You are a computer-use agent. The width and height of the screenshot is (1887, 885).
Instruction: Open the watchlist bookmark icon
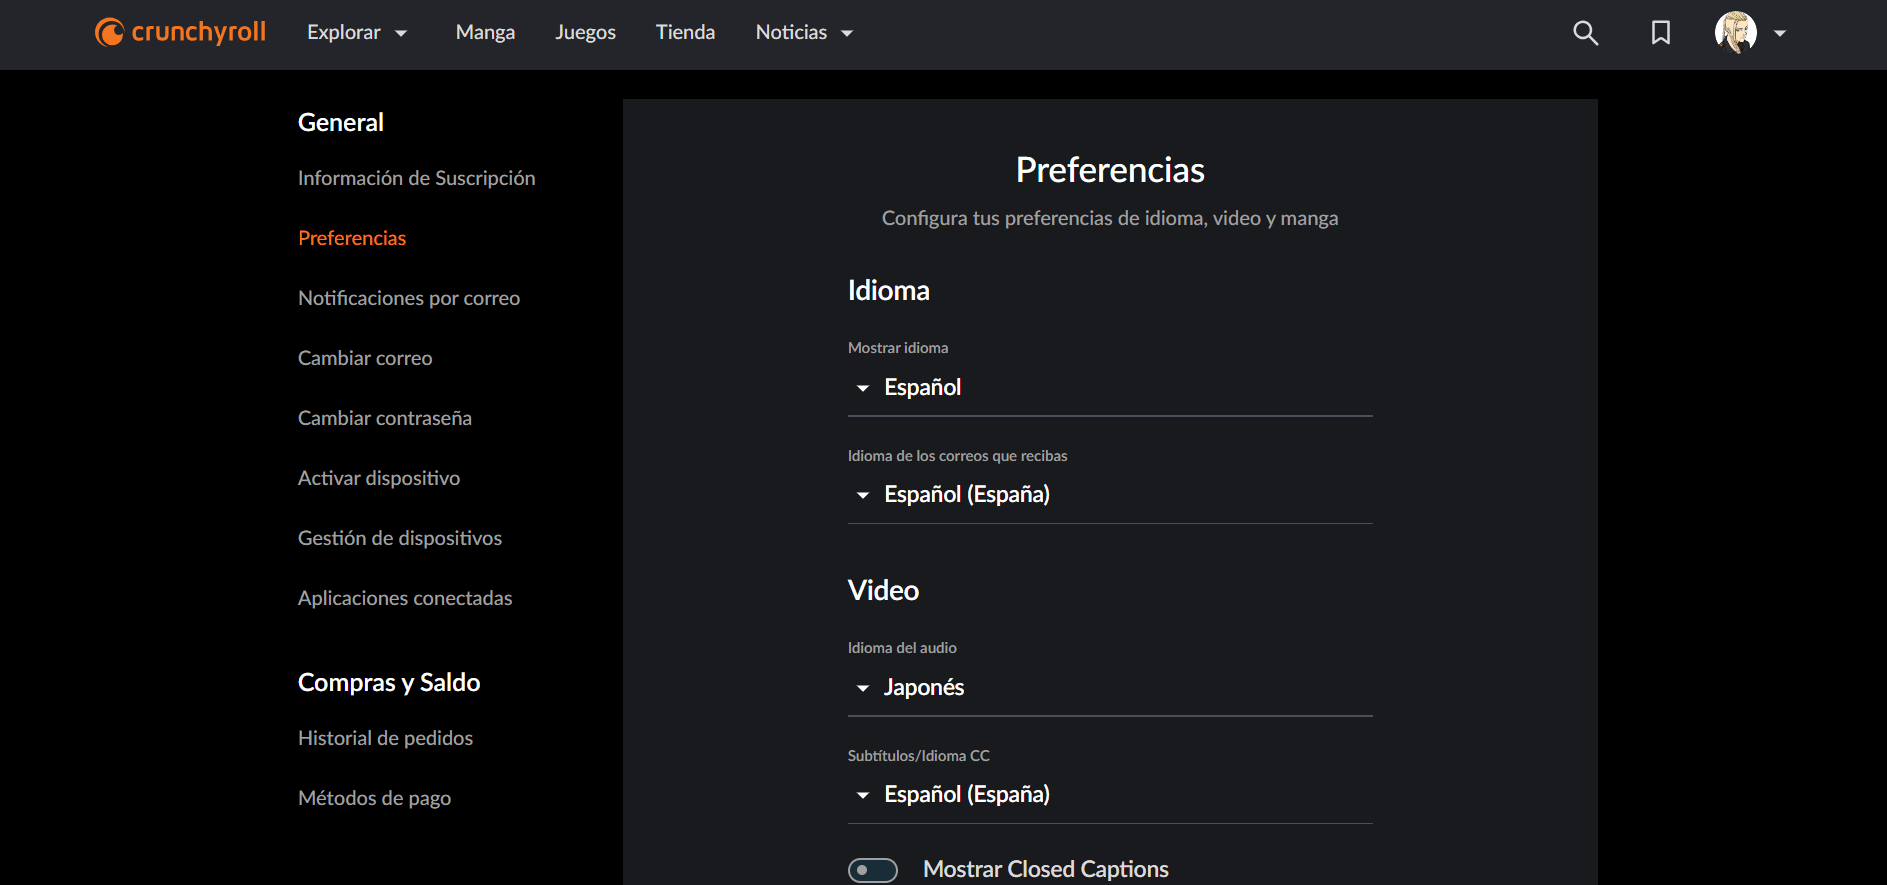pos(1660,33)
